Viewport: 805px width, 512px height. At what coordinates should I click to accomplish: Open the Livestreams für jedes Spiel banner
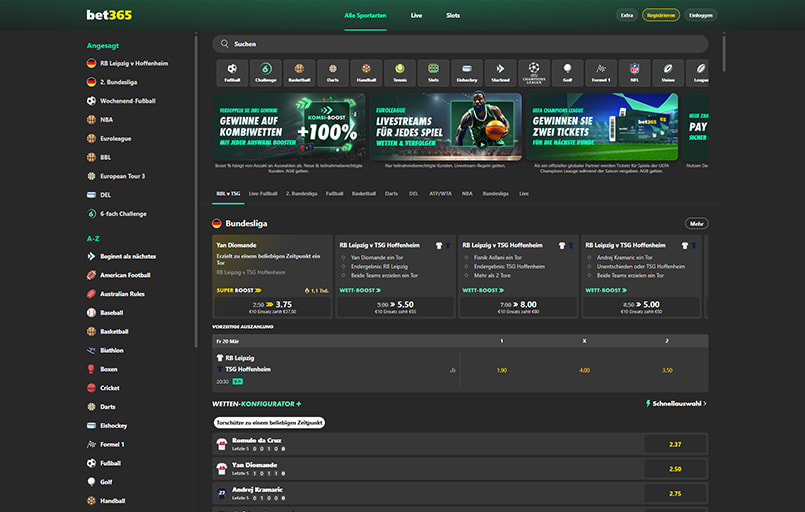(x=445, y=127)
